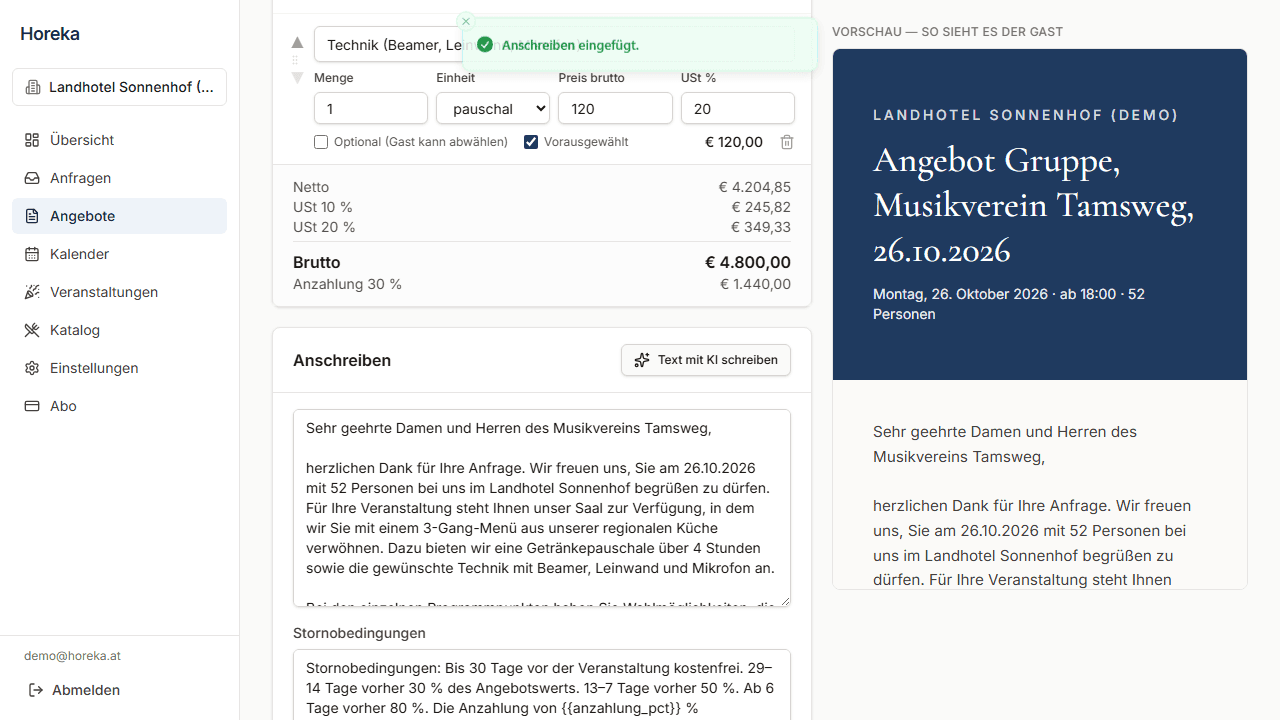Screen dimensions: 1280x720
Task: Delete the Technik position with trash icon
Action: pos(787,142)
